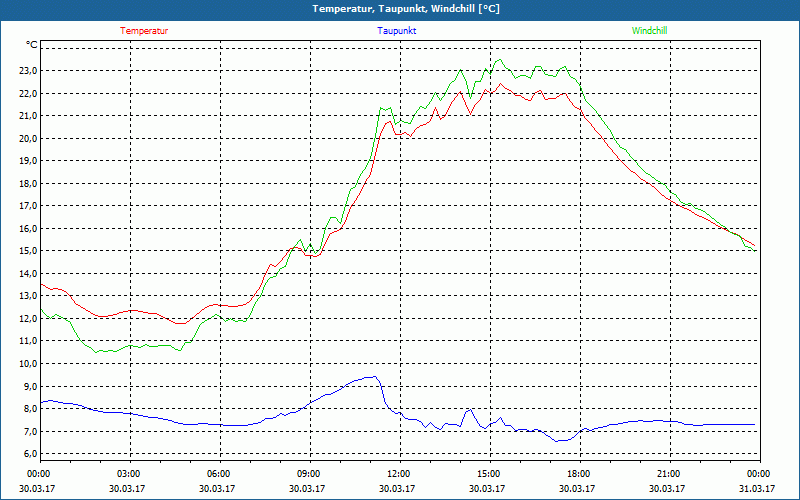Viewport: 800px width, 500px height.
Task: Click the 19,0 y-axis value
Action: [x=28, y=161]
